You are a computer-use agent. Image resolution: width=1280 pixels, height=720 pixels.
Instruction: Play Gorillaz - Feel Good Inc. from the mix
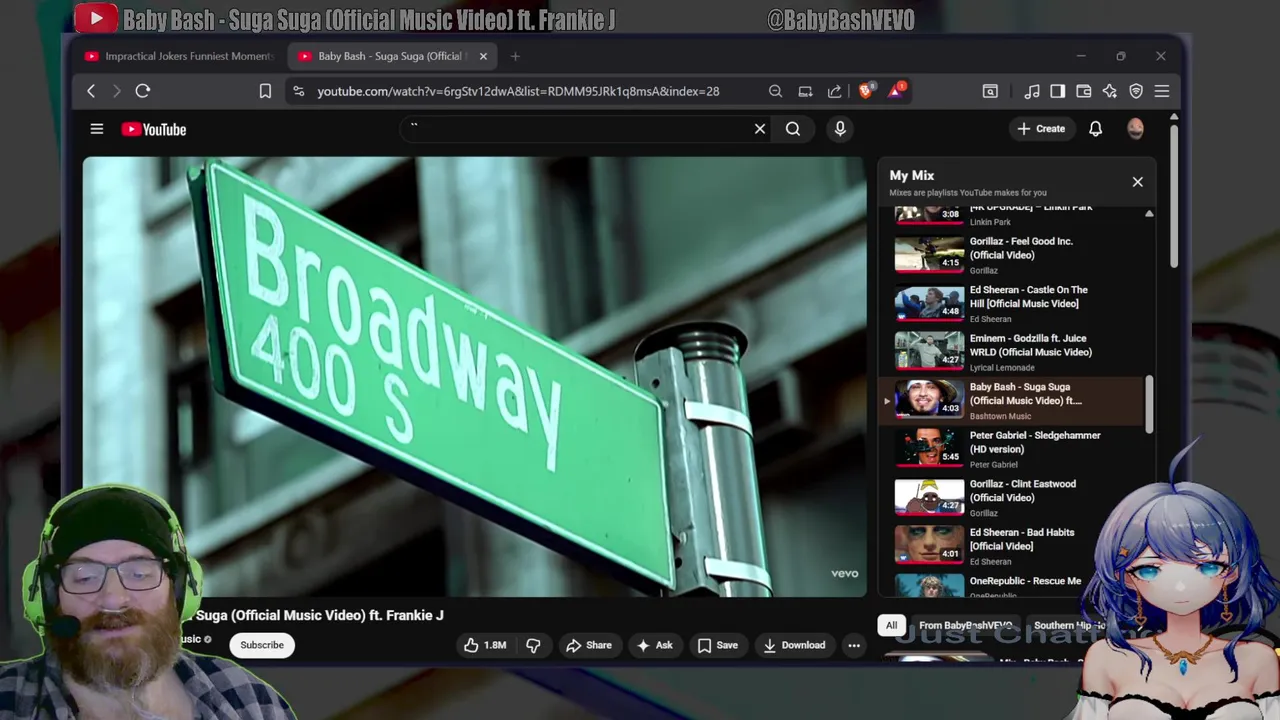click(1012, 255)
